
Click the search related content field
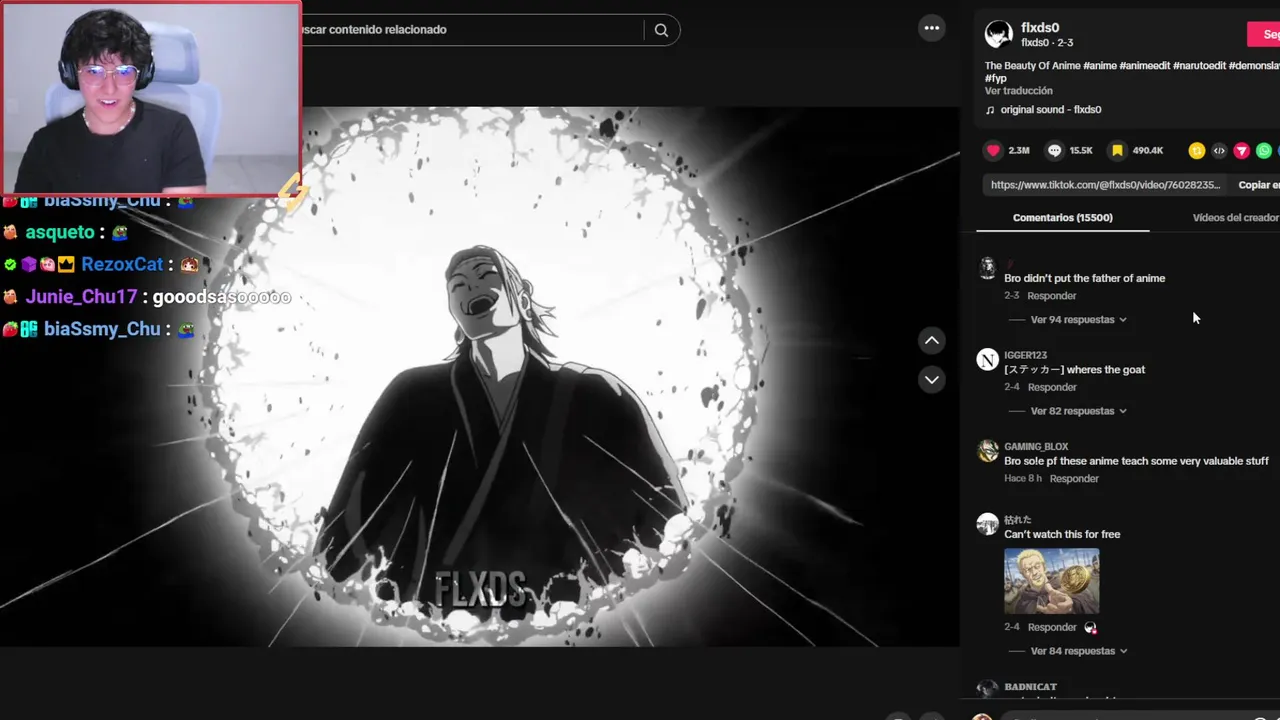(470, 30)
